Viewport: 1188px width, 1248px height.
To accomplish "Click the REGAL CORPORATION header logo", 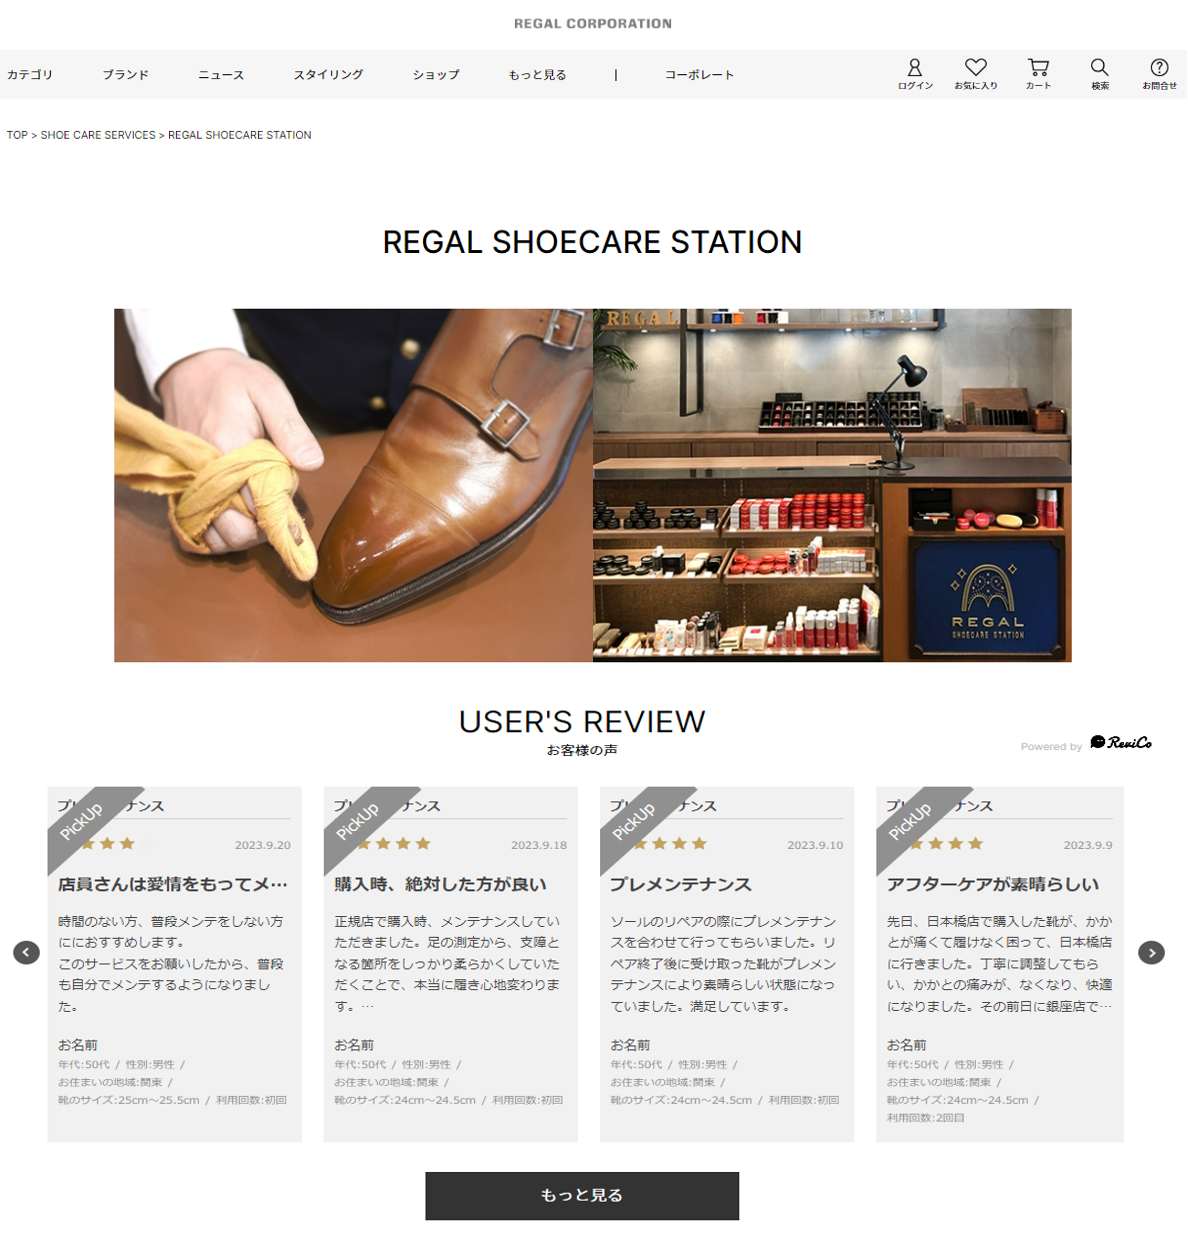I will pos(593,23).
